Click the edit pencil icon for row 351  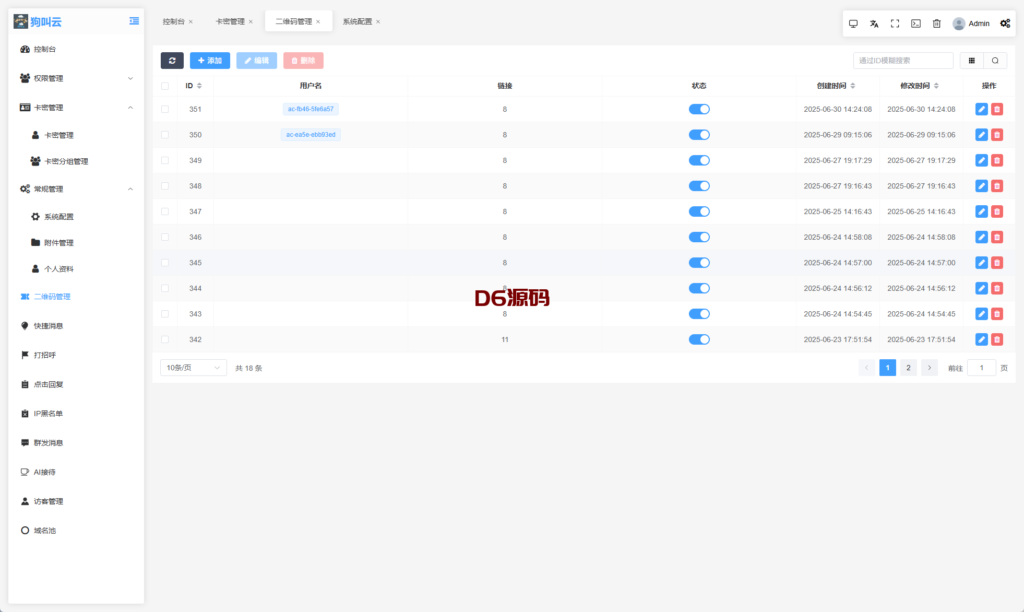tap(981, 109)
